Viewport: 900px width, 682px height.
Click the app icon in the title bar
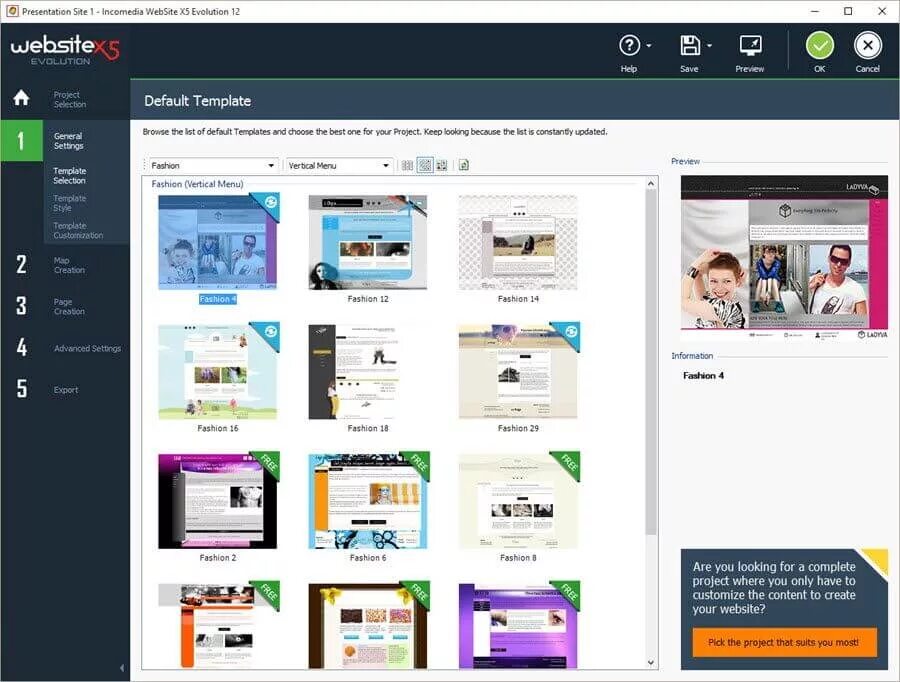(11, 11)
